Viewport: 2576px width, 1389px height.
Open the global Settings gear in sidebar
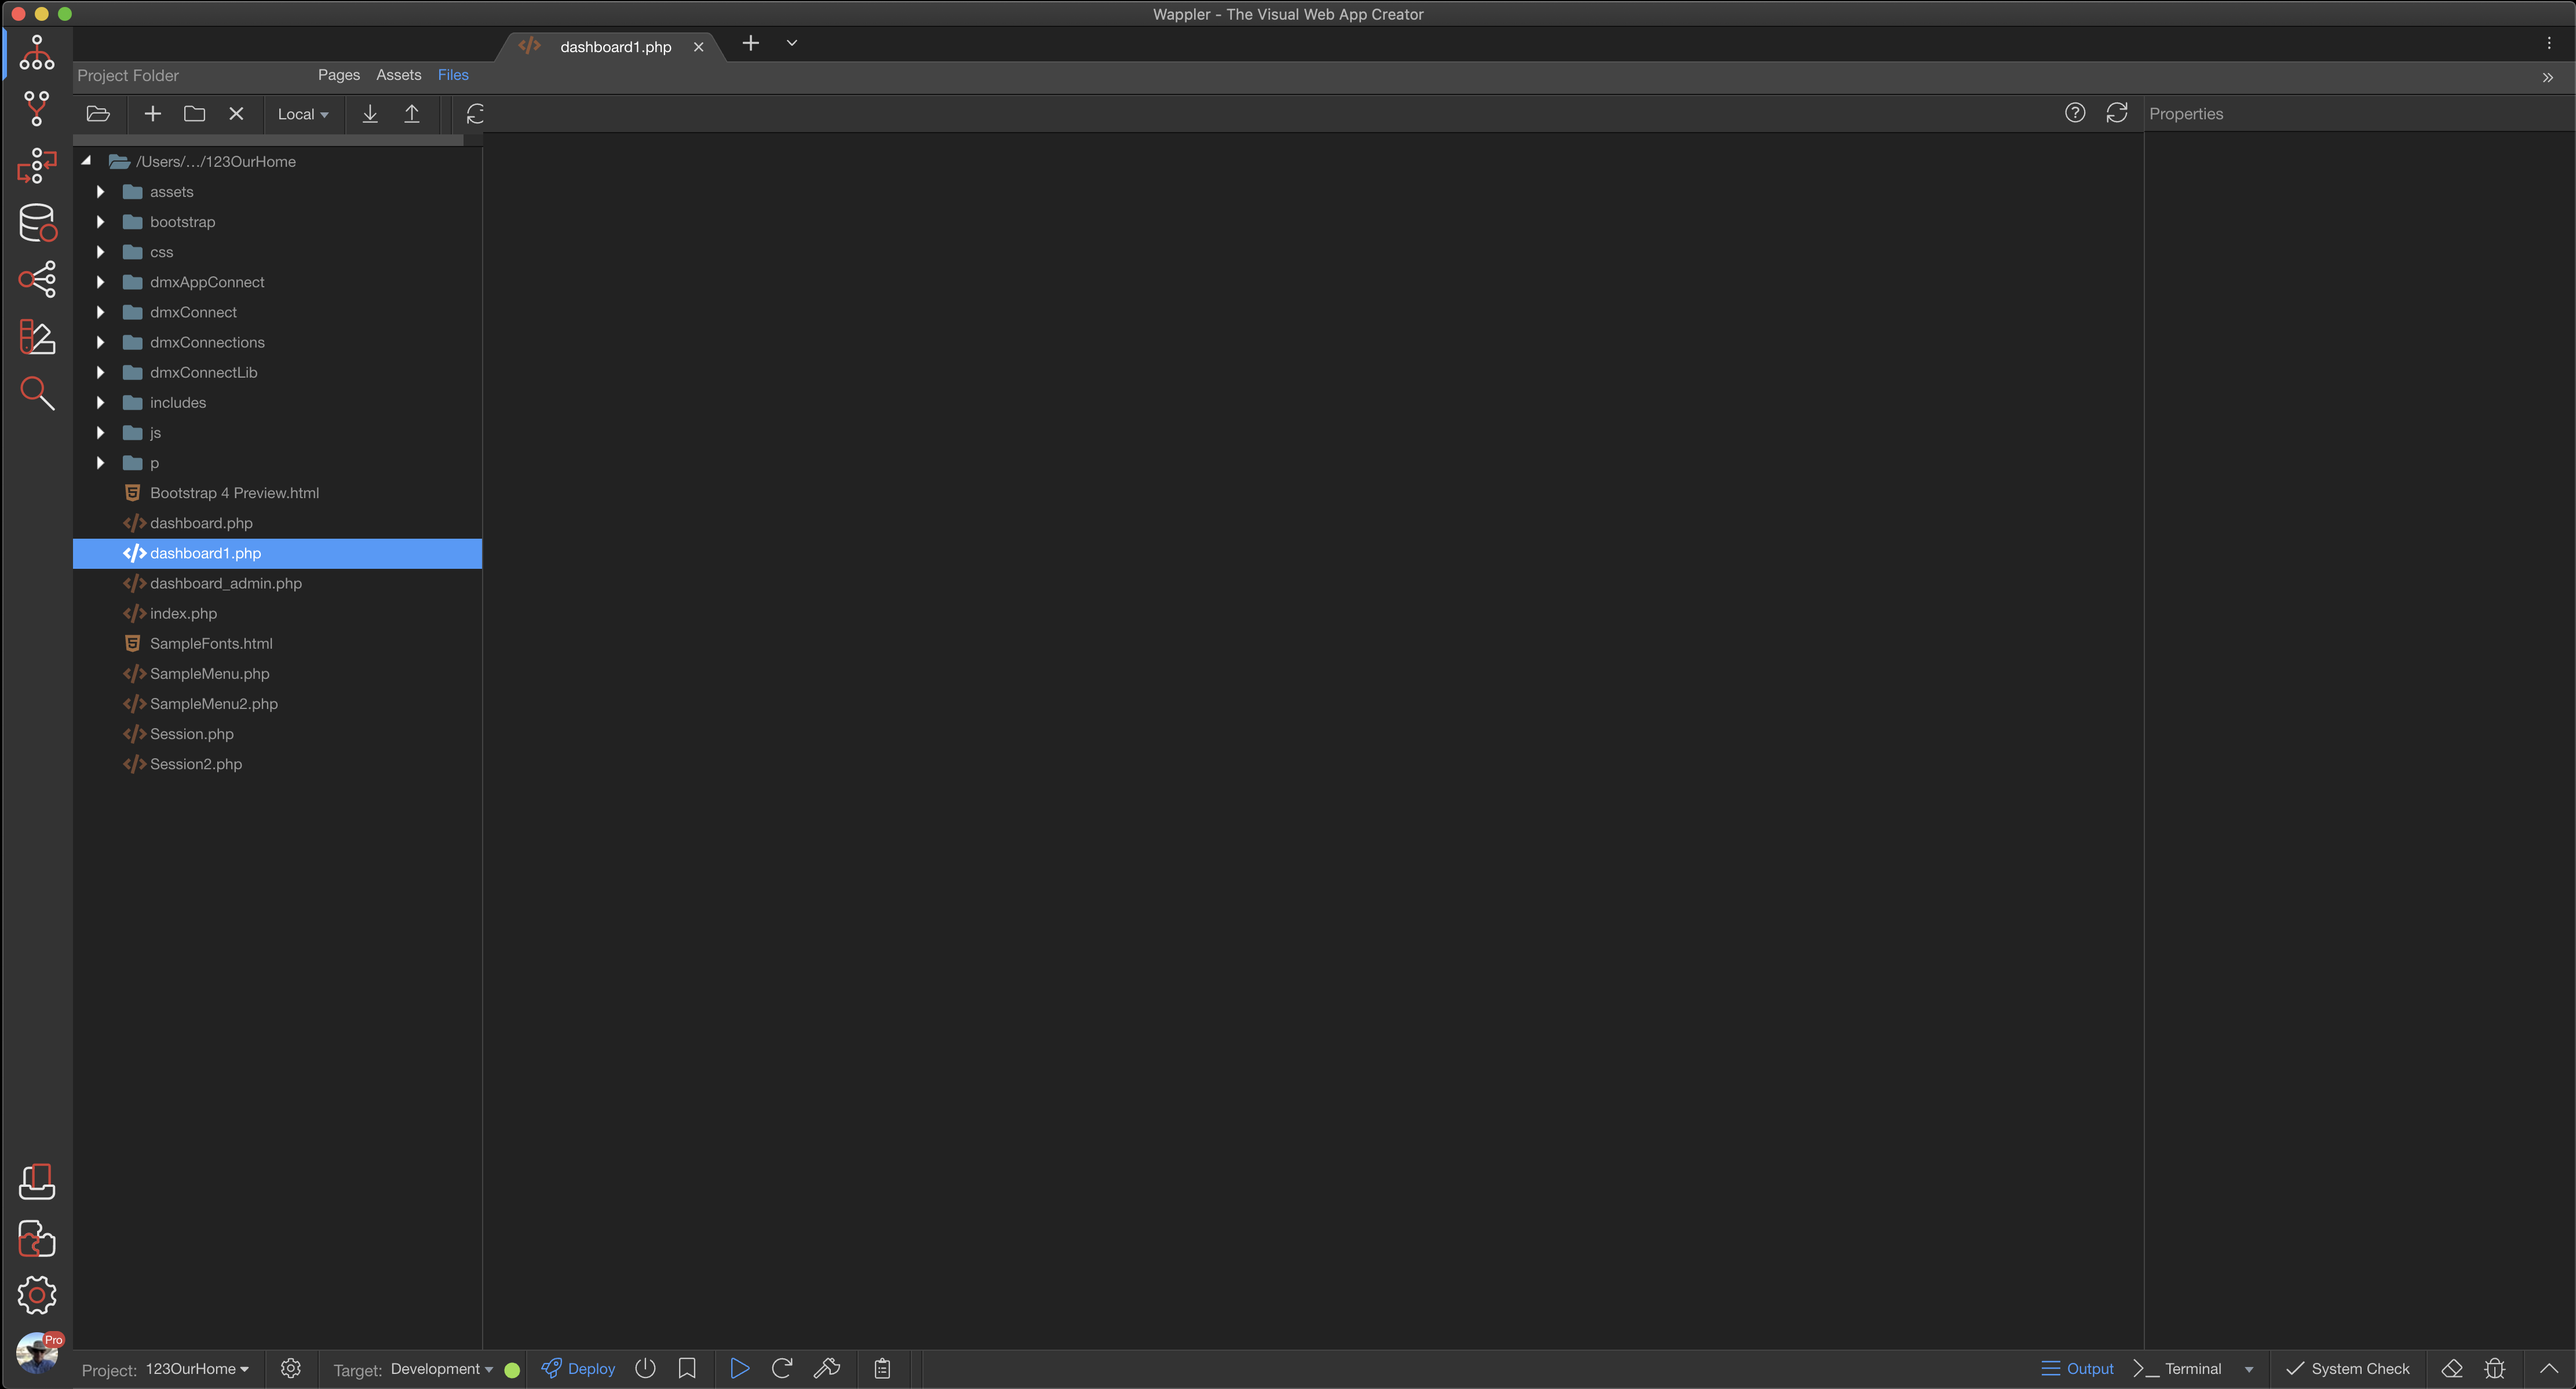(x=37, y=1295)
